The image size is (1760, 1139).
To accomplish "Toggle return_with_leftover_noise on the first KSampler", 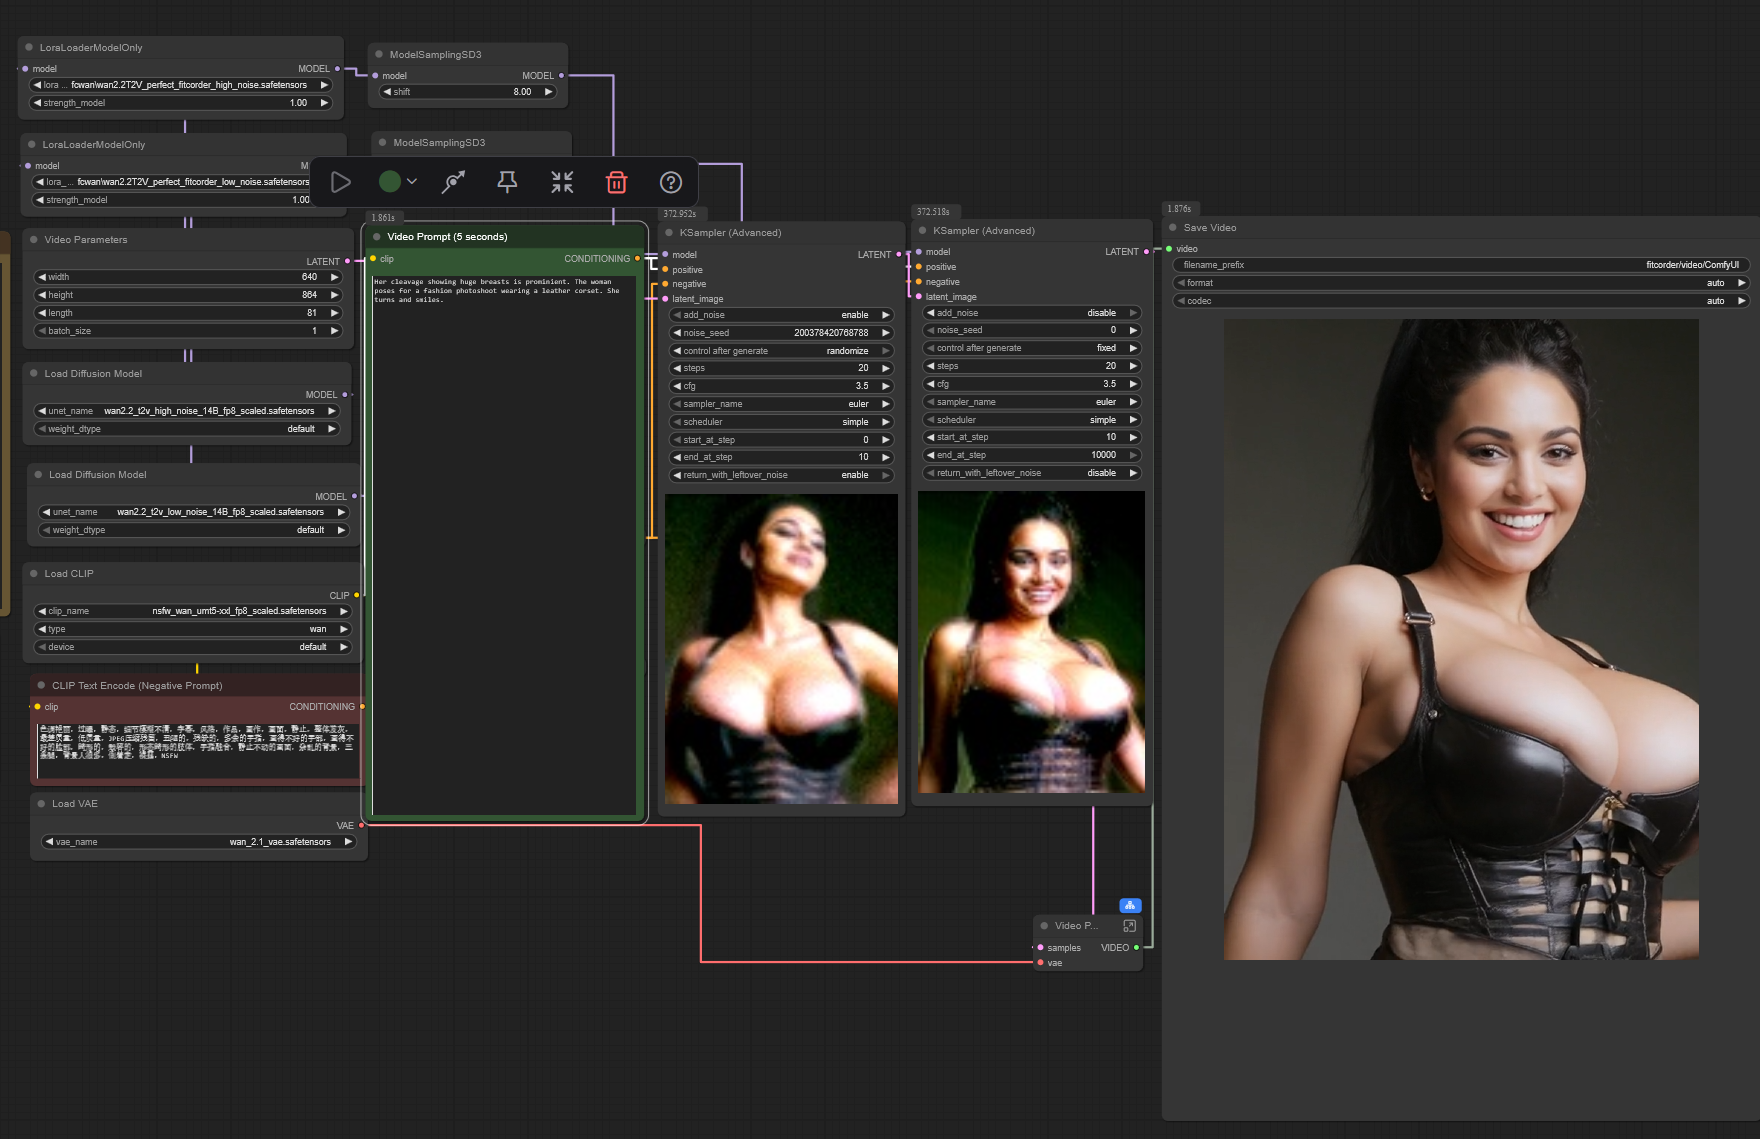I will pos(780,475).
